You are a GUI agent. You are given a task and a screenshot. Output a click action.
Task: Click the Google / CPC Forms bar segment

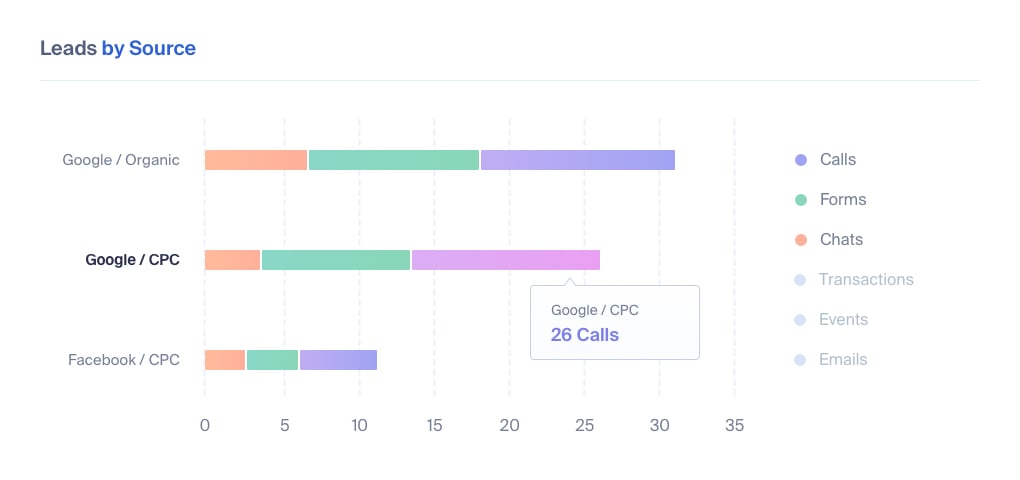coord(336,260)
